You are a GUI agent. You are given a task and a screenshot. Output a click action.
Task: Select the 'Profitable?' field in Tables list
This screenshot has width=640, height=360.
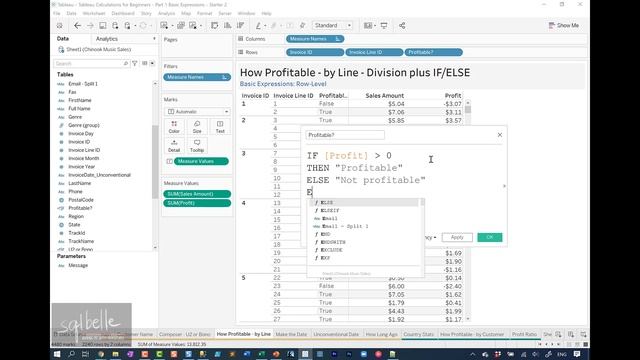click(80, 208)
